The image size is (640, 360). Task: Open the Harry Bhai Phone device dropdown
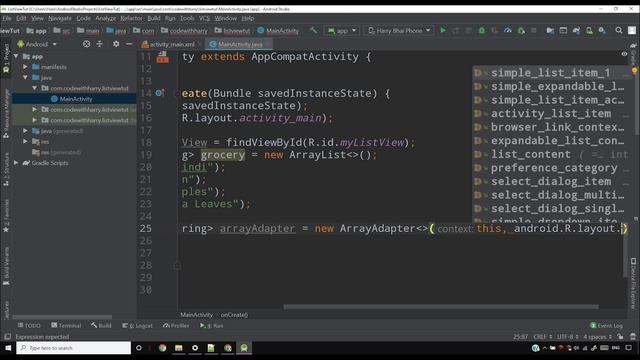(399, 30)
